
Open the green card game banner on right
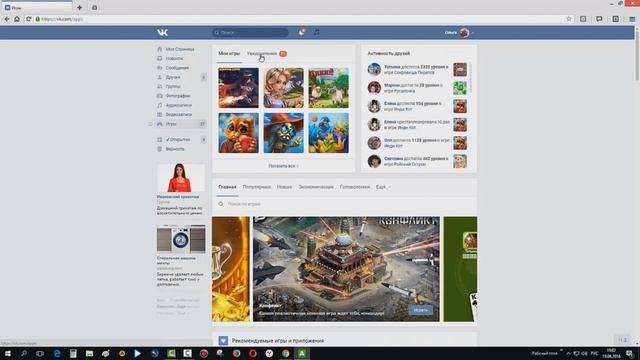click(x=460, y=269)
